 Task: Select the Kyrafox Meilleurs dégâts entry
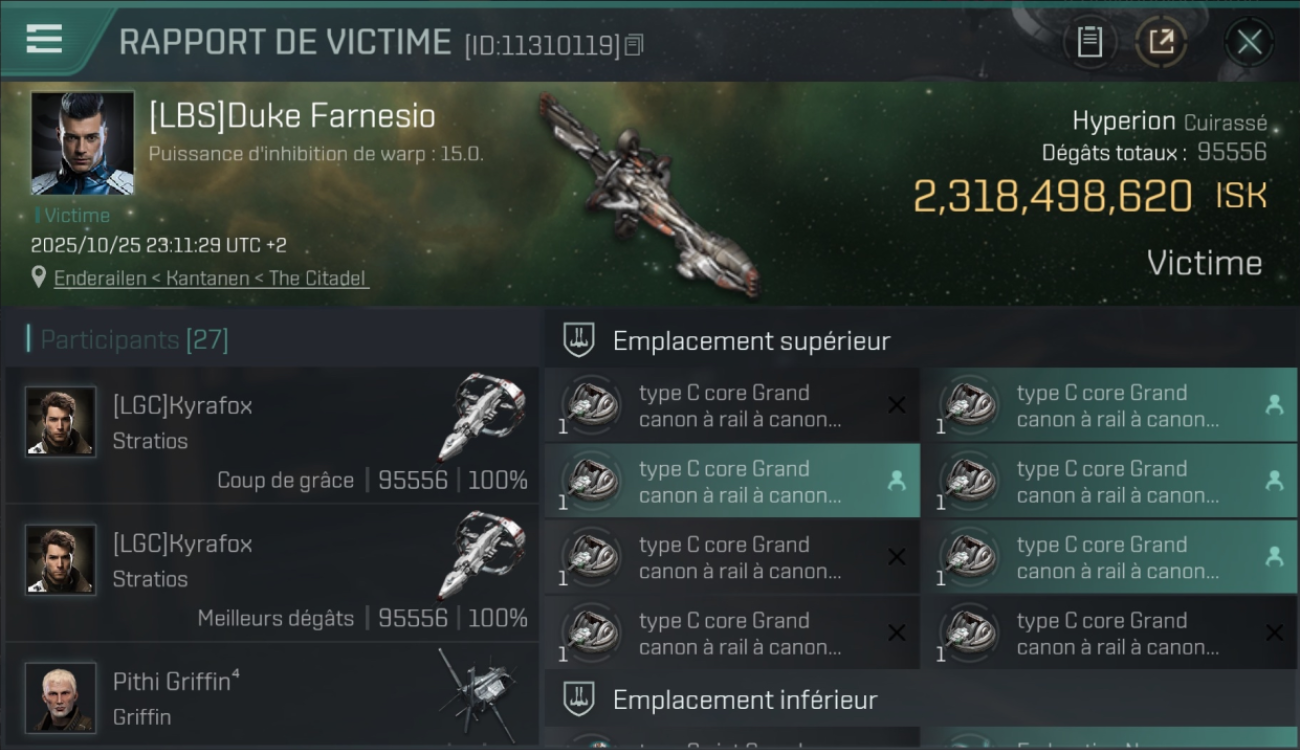click(272, 573)
